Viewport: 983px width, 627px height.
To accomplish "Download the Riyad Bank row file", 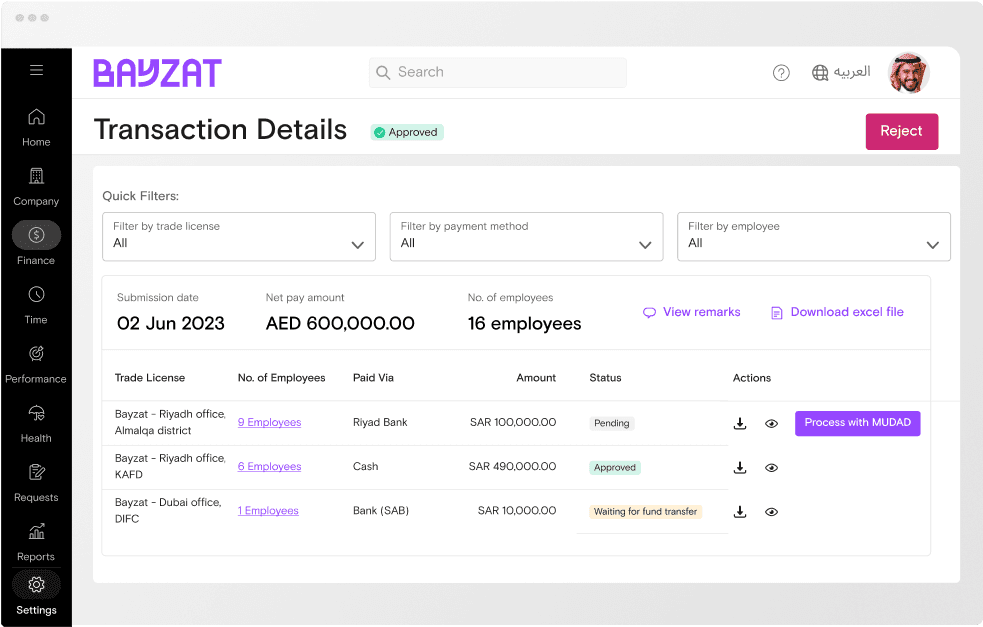I will coord(740,423).
